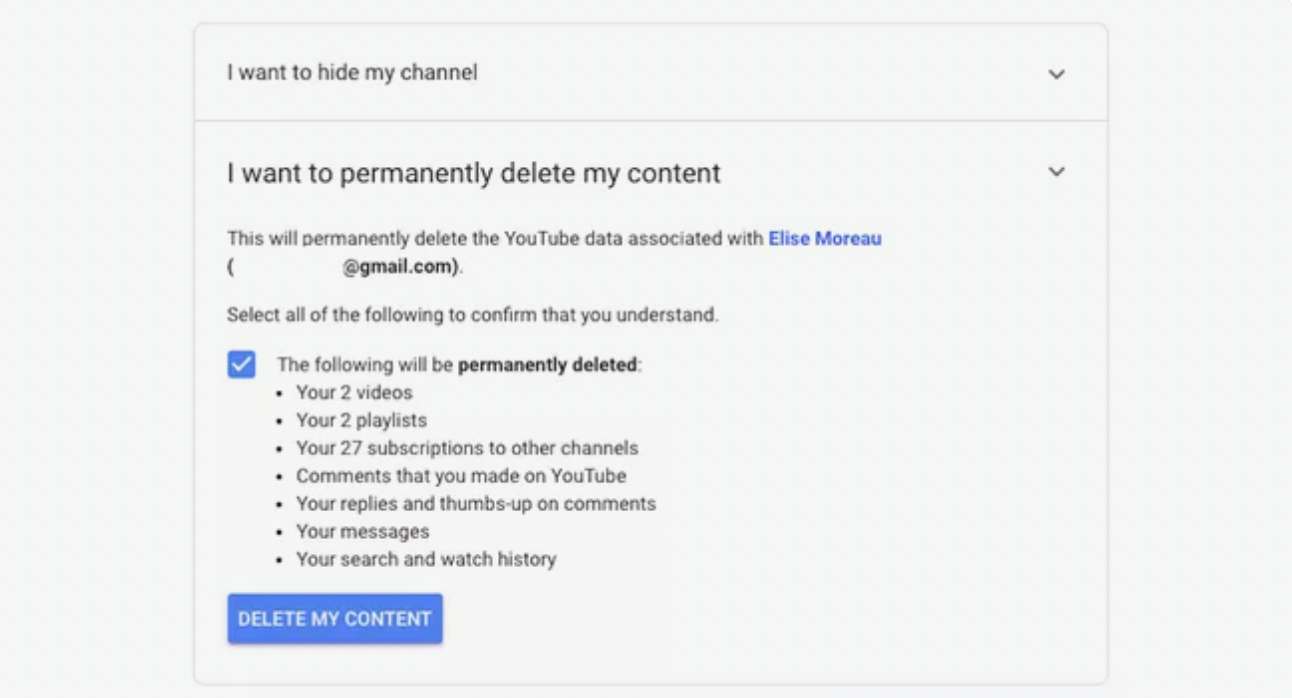Expand the hide my channel chevron
The width and height of the screenshot is (1292, 698).
[x=1056, y=74]
